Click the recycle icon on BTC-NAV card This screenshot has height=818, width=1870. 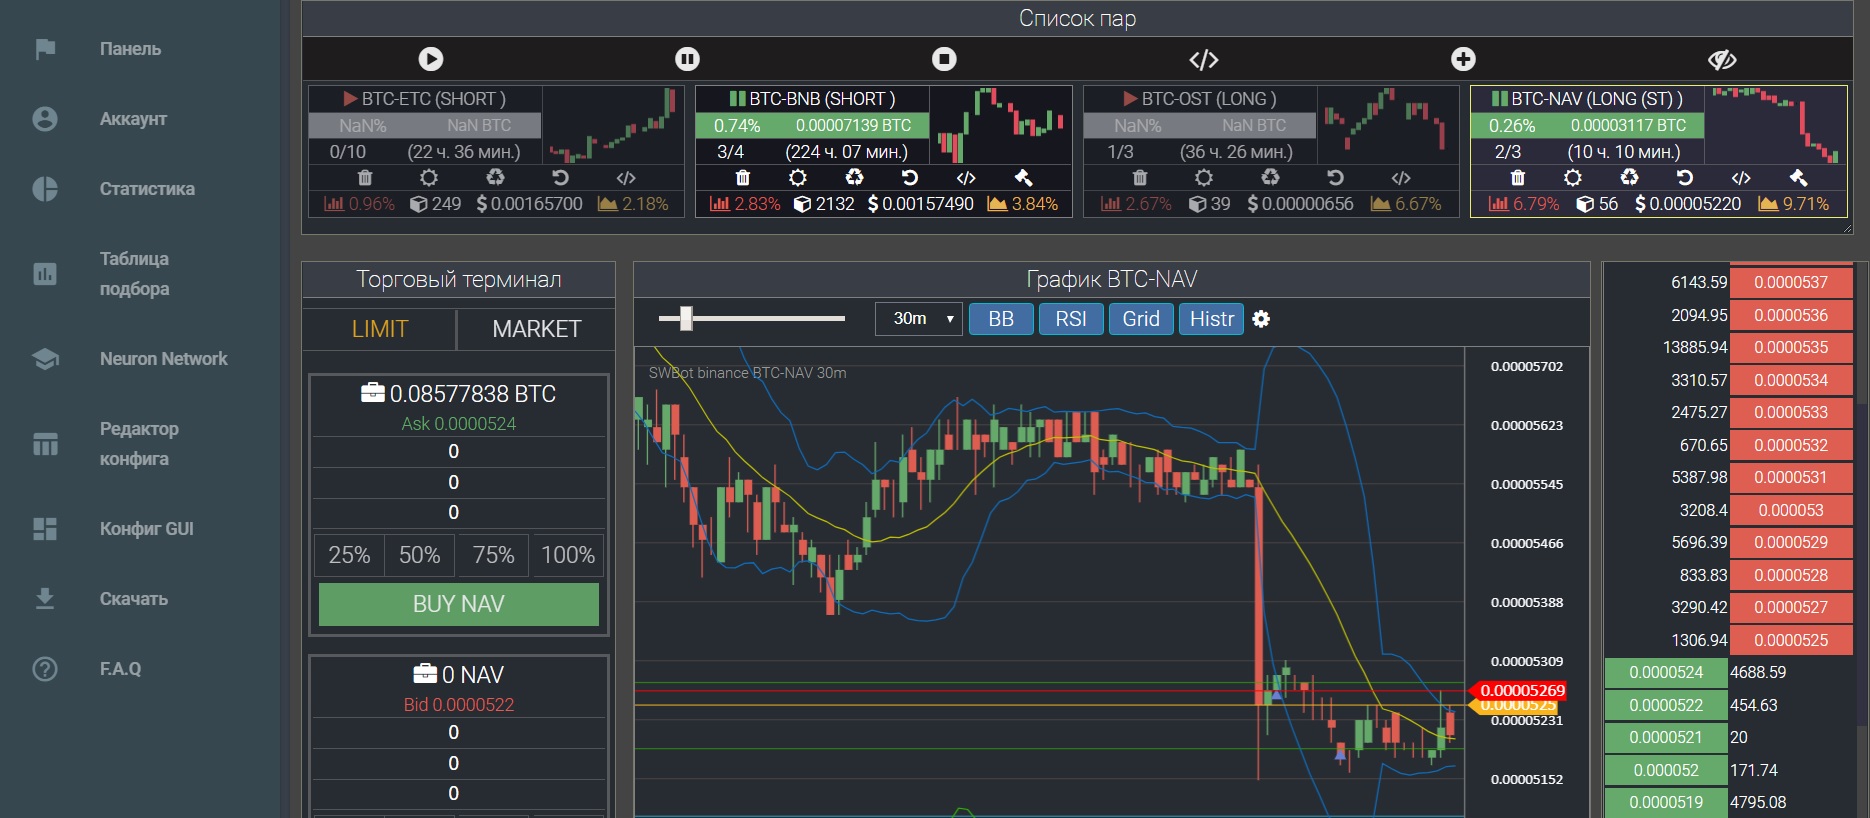coord(1629,178)
